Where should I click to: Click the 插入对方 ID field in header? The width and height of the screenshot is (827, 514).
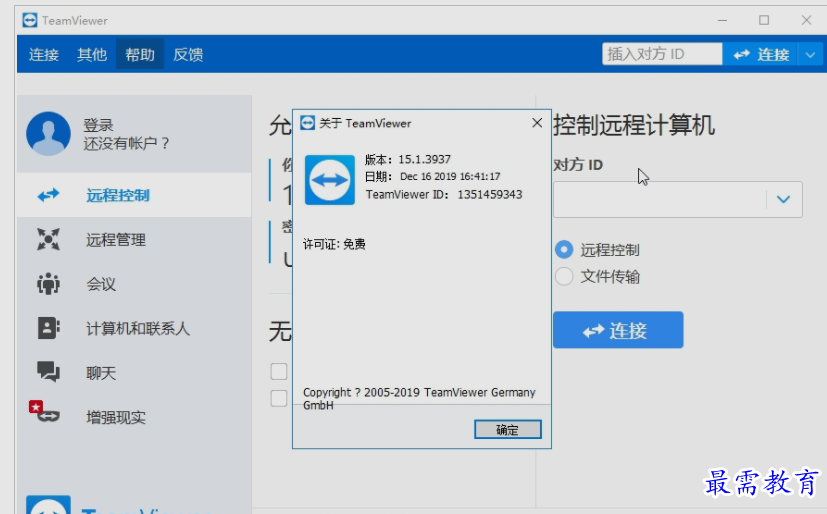(x=662, y=54)
